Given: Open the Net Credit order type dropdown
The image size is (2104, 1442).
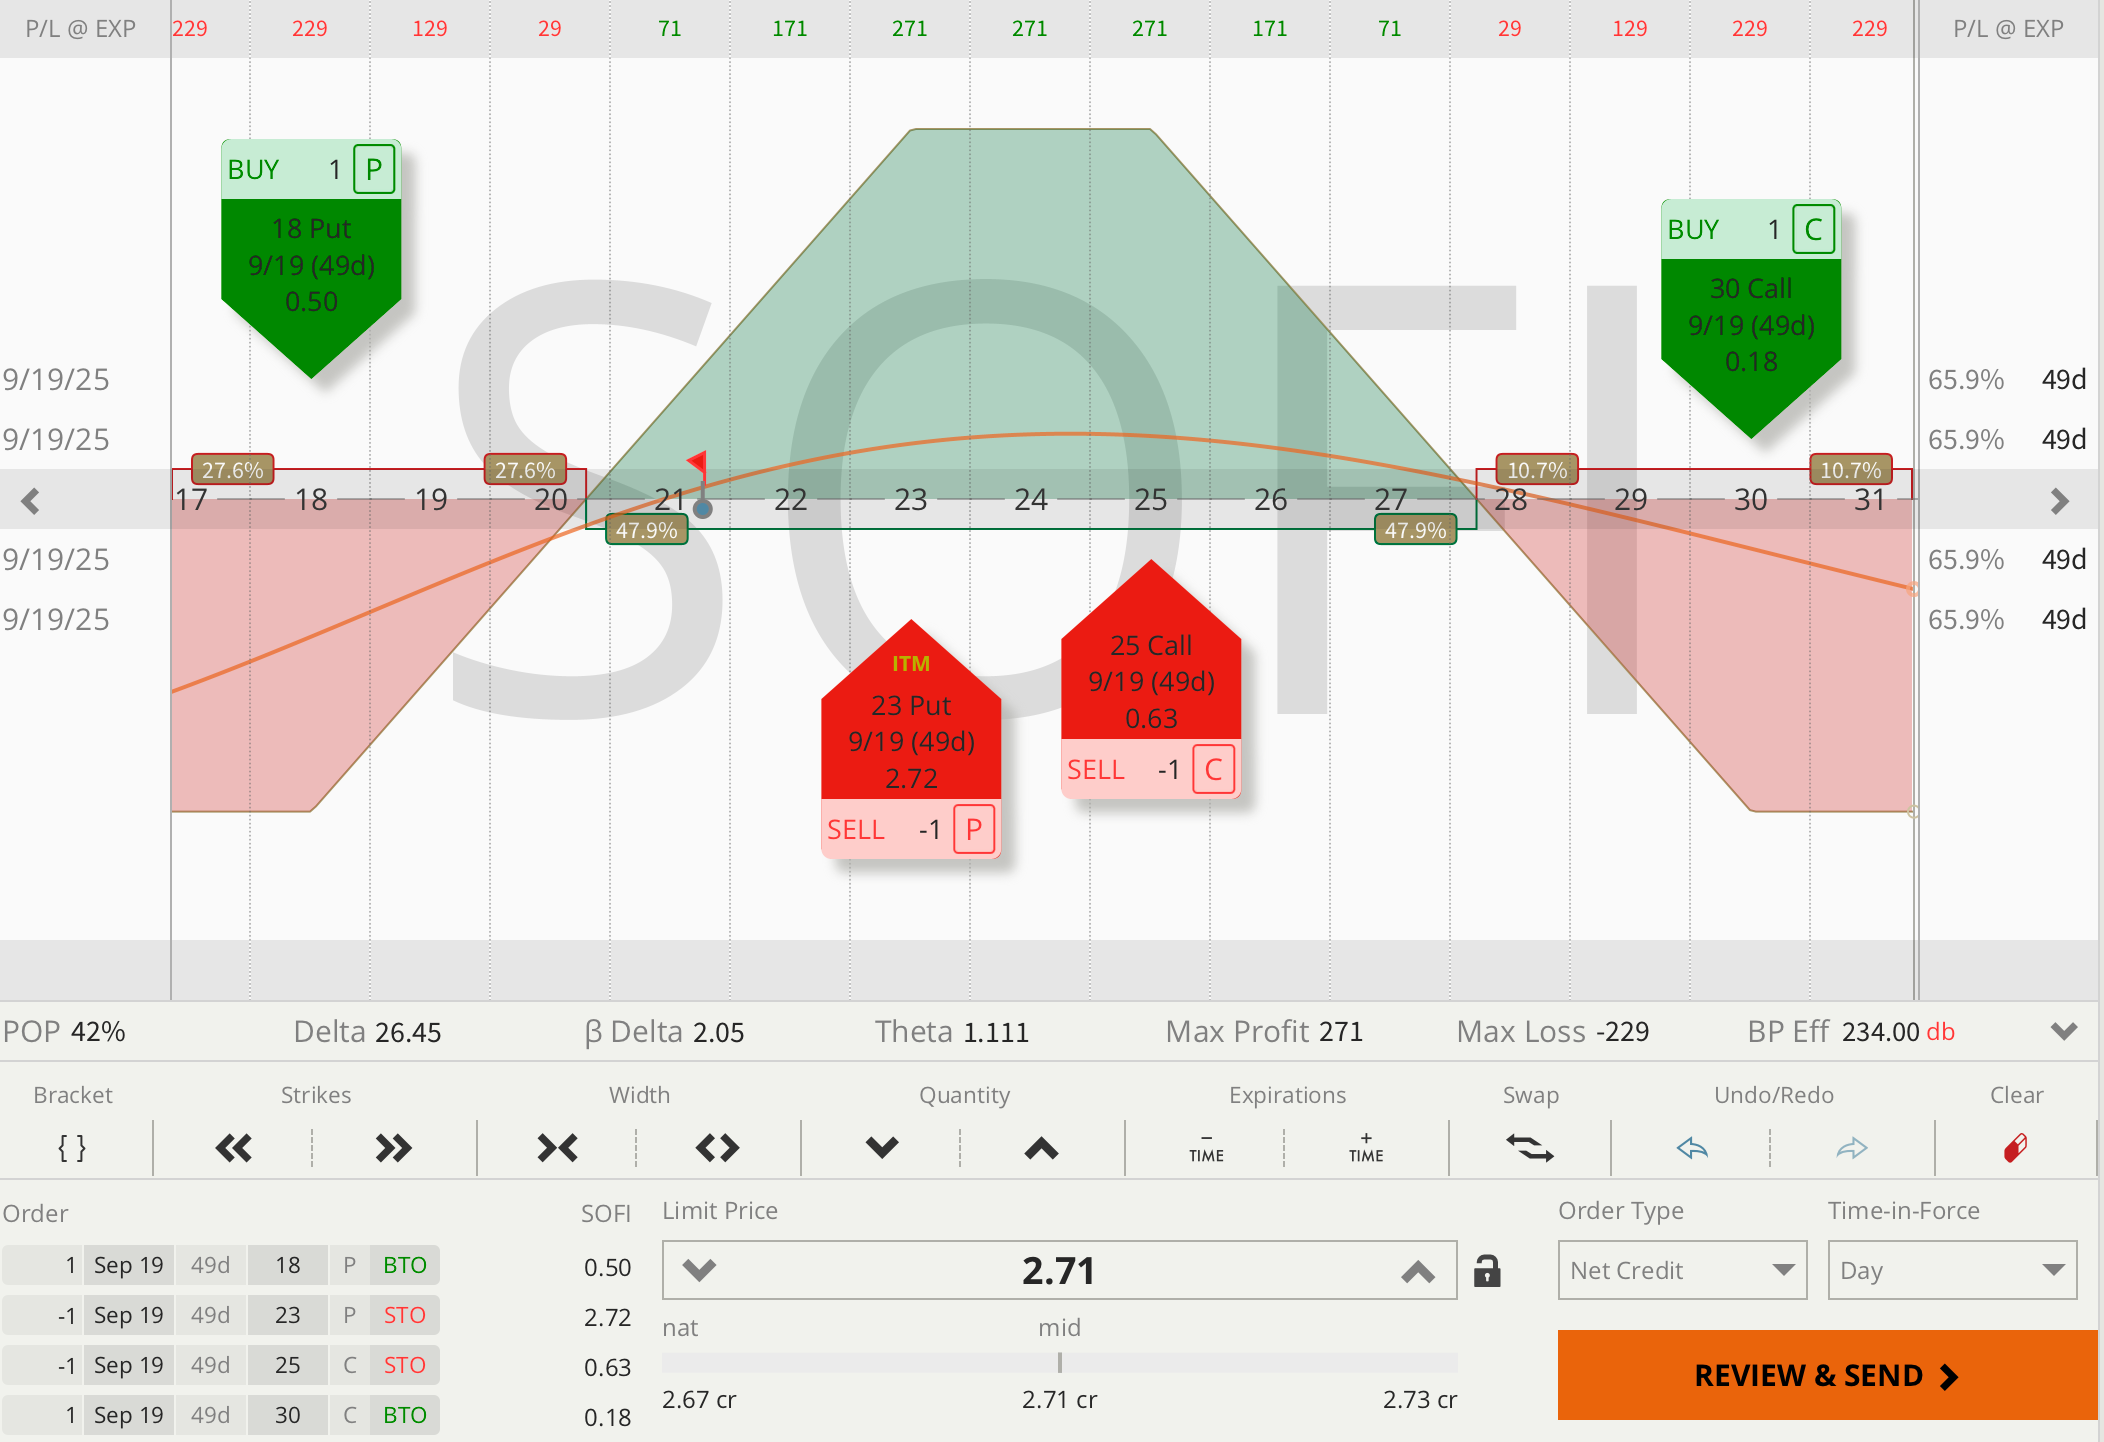Looking at the screenshot, I should [x=1682, y=1270].
